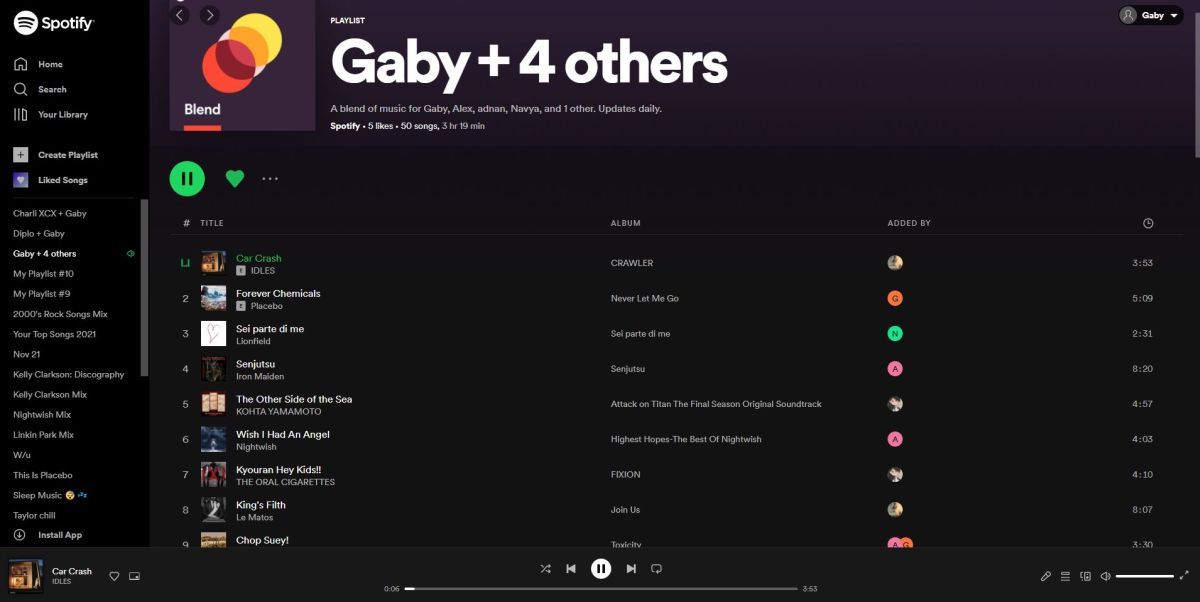Toggle the green heart to unlike the playlist
Image resolution: width=1200 pixels, height=602 pixels.
pyautogui.click(x=235, y=178)
